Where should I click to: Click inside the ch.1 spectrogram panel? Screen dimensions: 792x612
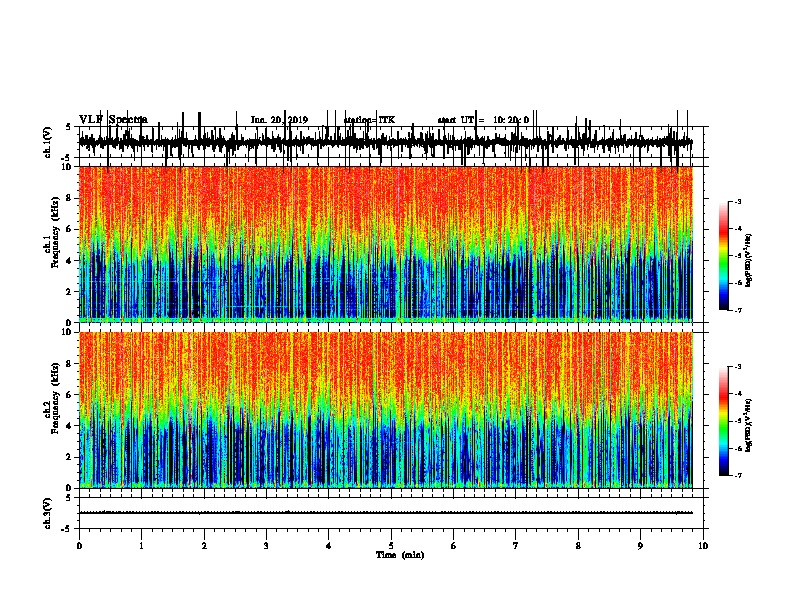[x=385, y=244]
